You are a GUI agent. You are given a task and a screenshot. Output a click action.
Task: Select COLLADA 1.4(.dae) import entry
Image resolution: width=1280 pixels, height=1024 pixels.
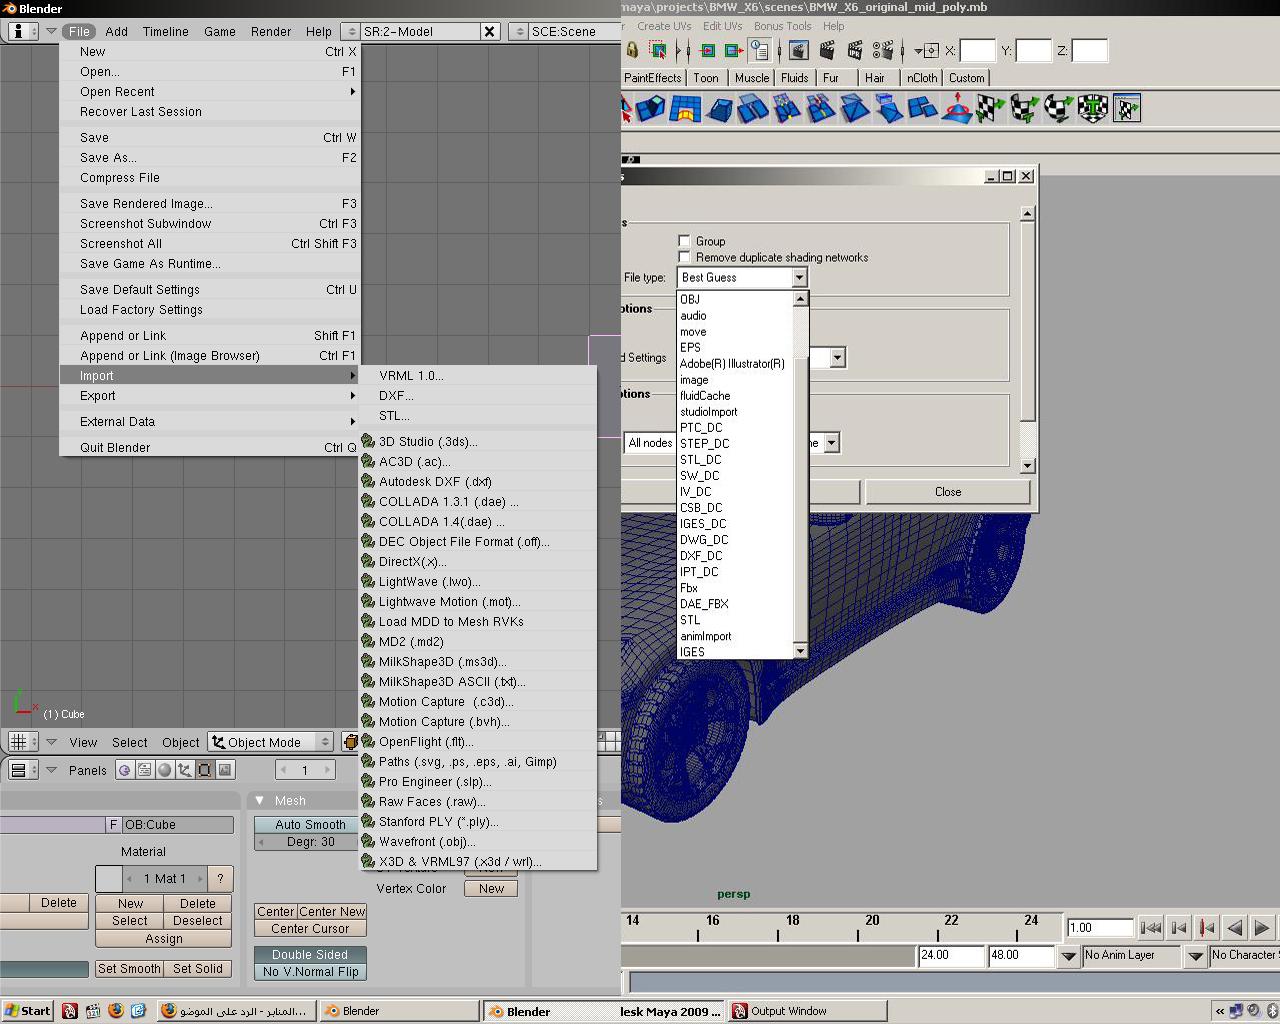478,521
